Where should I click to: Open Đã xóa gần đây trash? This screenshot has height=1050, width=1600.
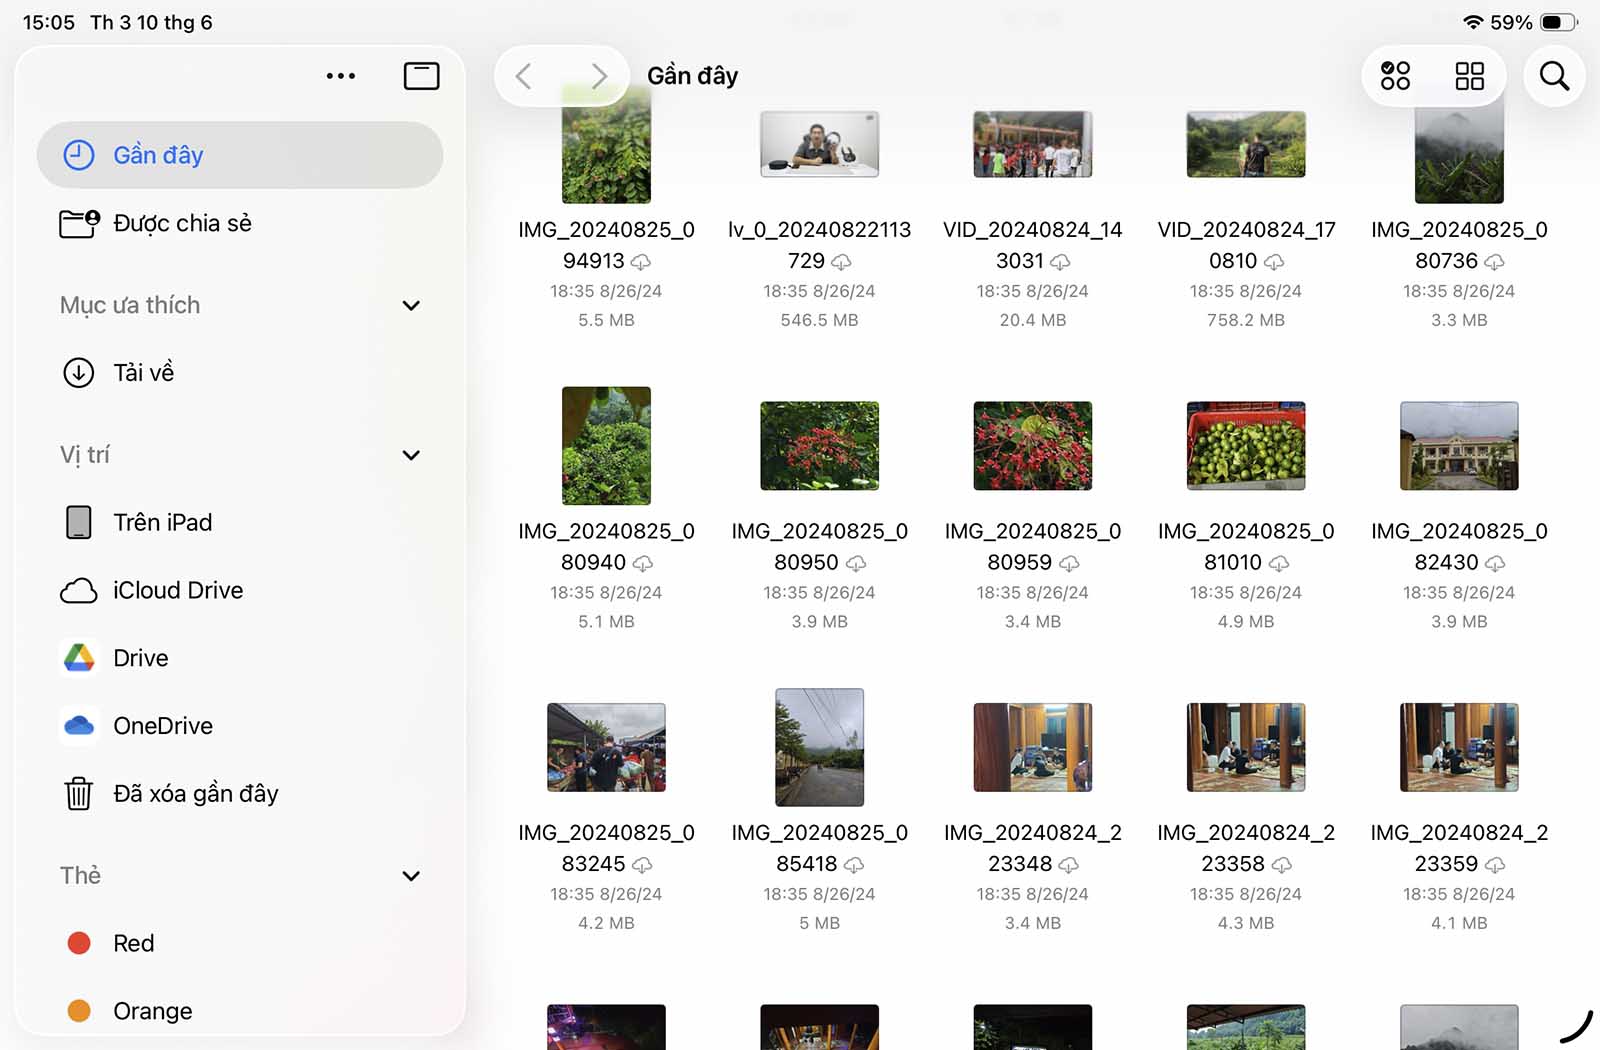pyautogui.click(x=195, y=794)
